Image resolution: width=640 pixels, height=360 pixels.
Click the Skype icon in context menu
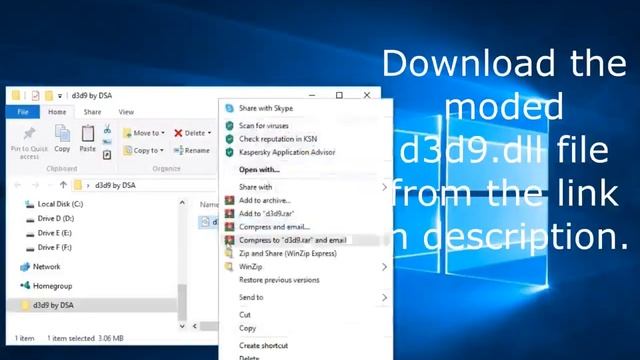tap(229, 108)
